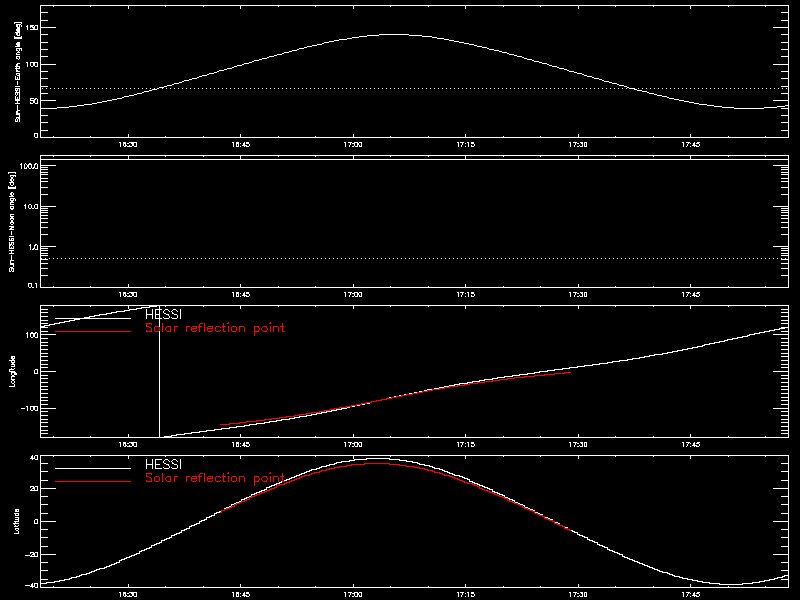Click '17:45' time label under the Longitude plot

point(691,445)
